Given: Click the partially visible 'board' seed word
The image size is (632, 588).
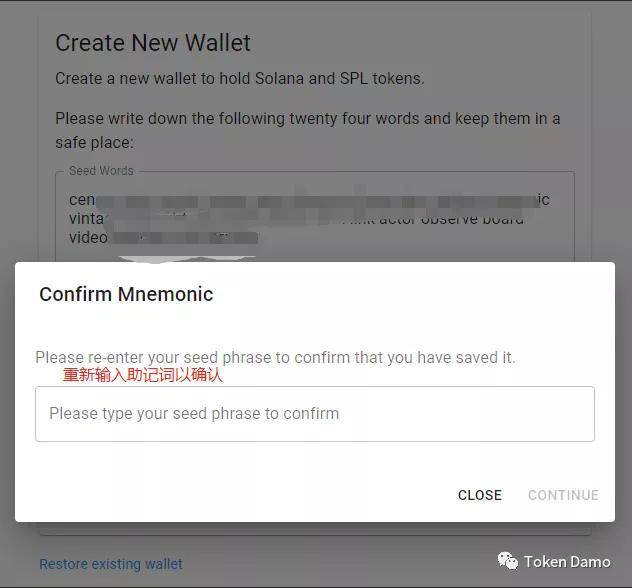Looking at the screenshot, I should pos(503,221).
